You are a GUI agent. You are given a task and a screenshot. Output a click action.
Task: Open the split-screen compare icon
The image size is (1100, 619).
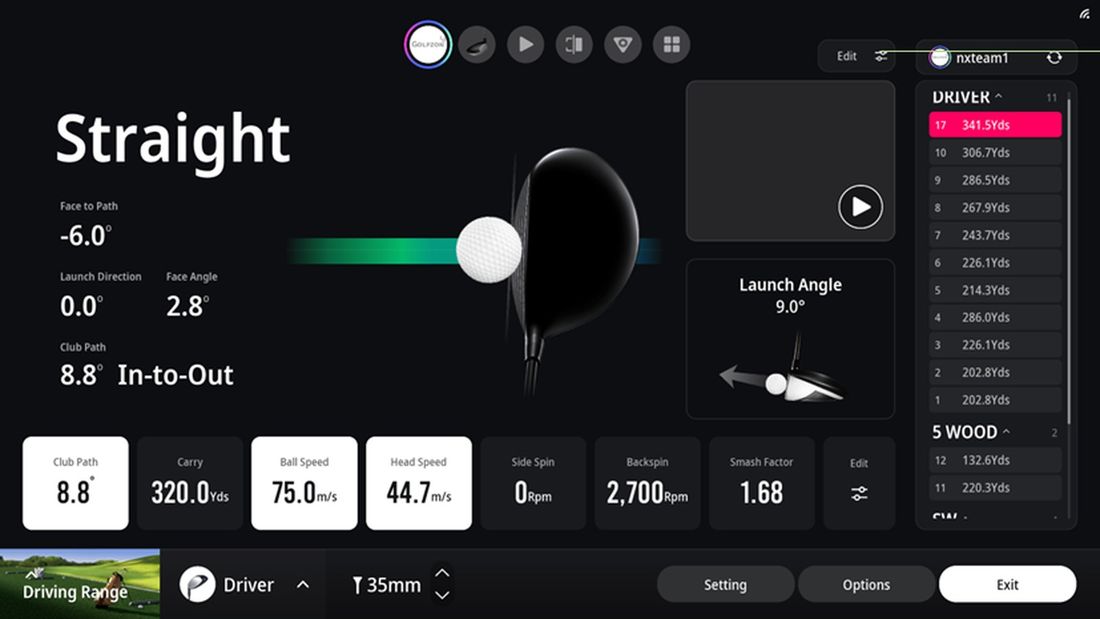pos(574,45)
